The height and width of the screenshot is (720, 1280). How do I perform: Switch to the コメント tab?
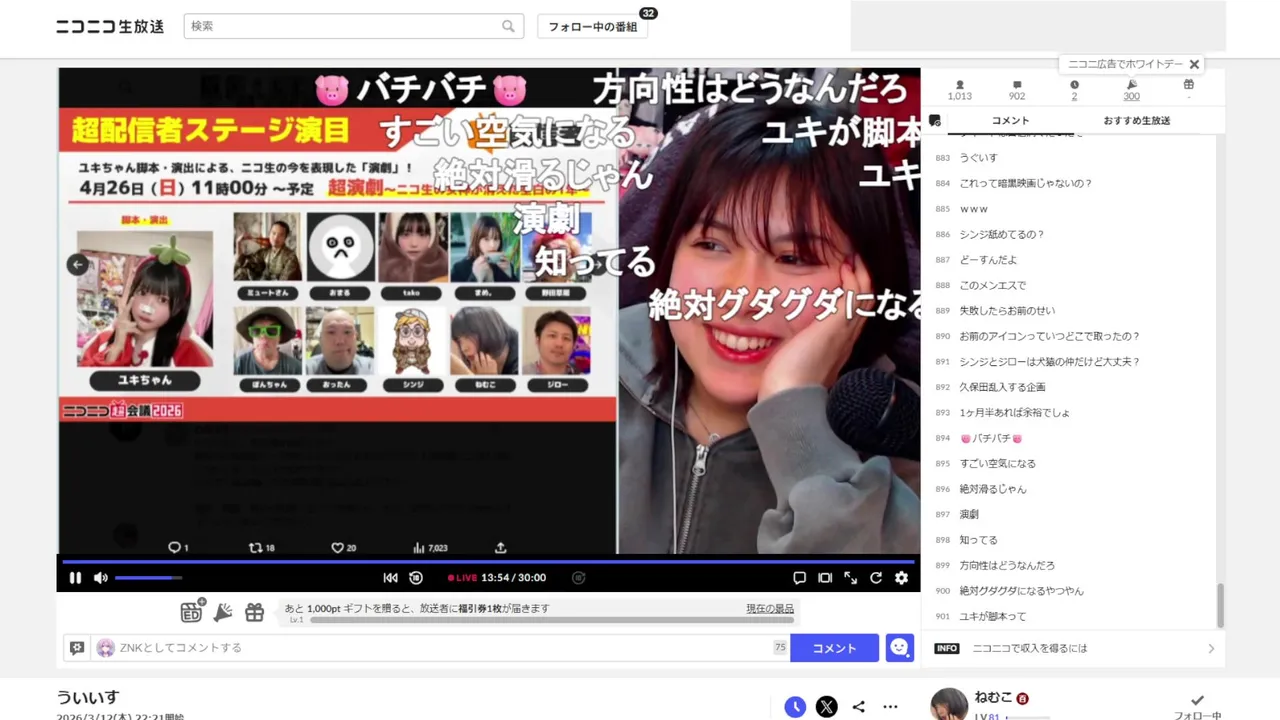point(1010,120)
